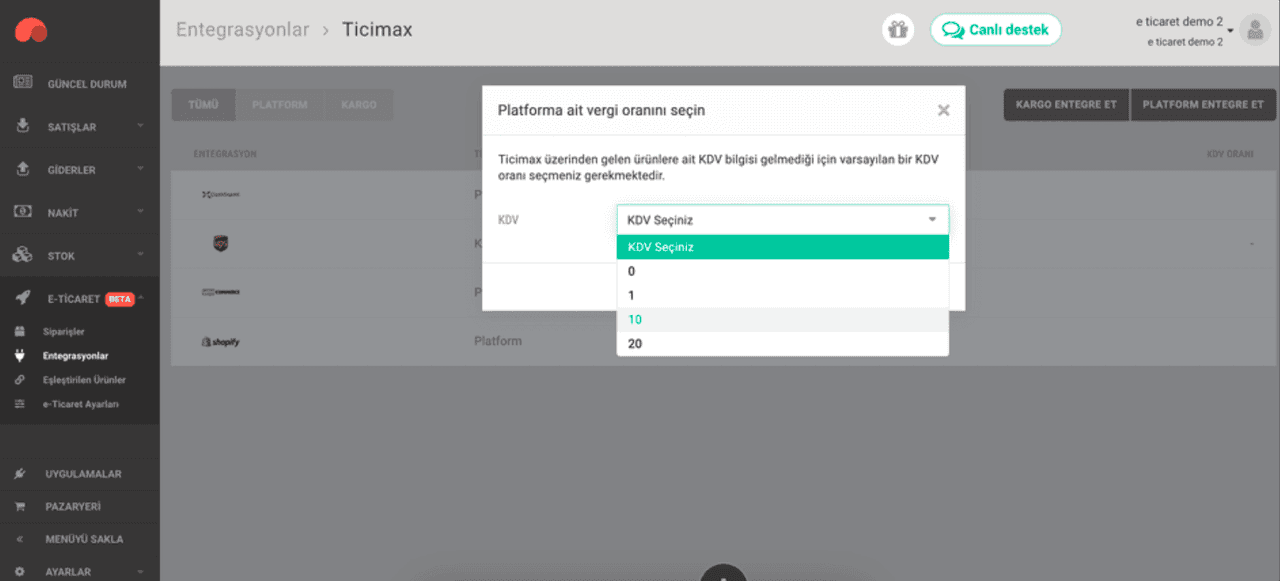Click the Eşleştirilen Ürünler link icon
Viewport: 1280px width, 581px height.
pos(19,380)
